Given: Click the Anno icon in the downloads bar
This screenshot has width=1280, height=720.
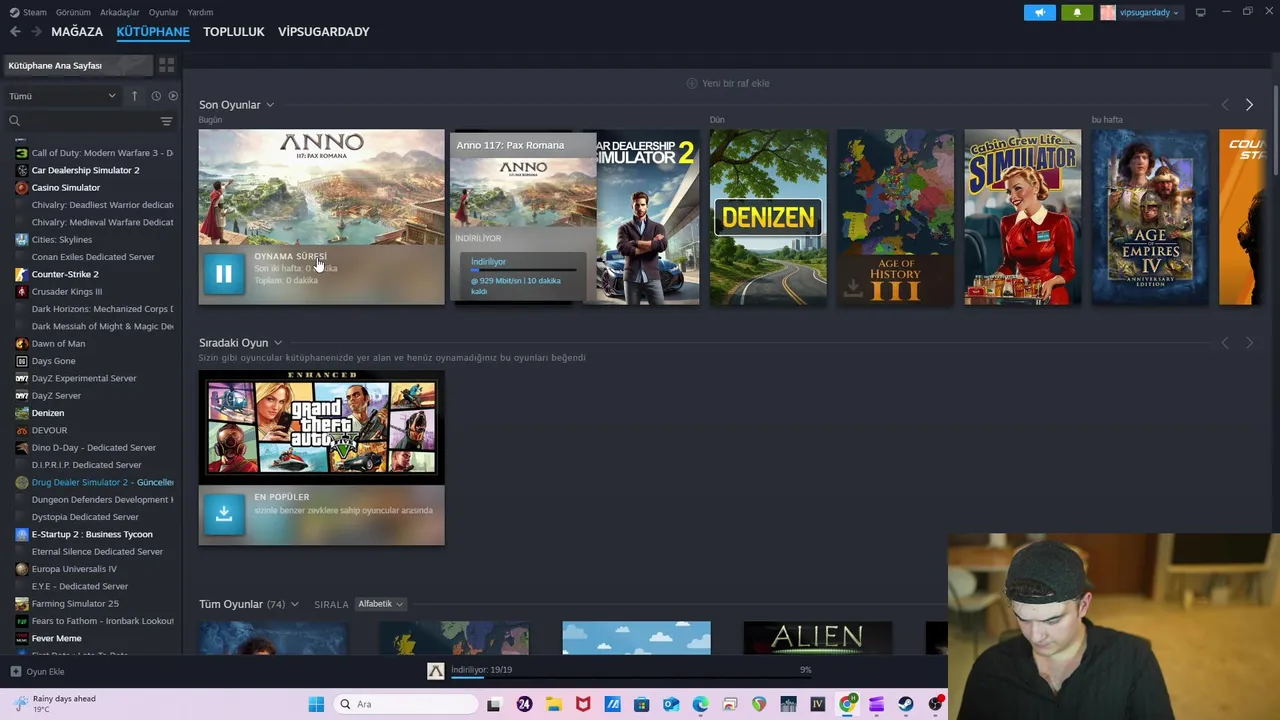Looking at the screenshot, I should (435, 671).
